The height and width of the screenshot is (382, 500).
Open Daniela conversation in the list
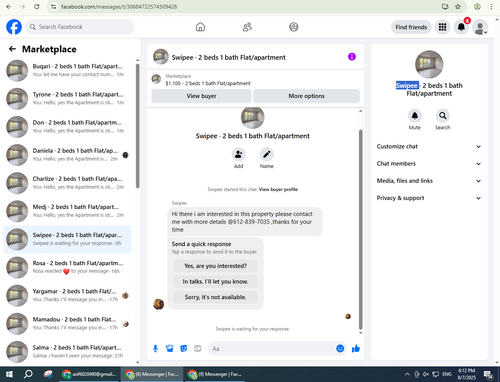coord(68,155)
